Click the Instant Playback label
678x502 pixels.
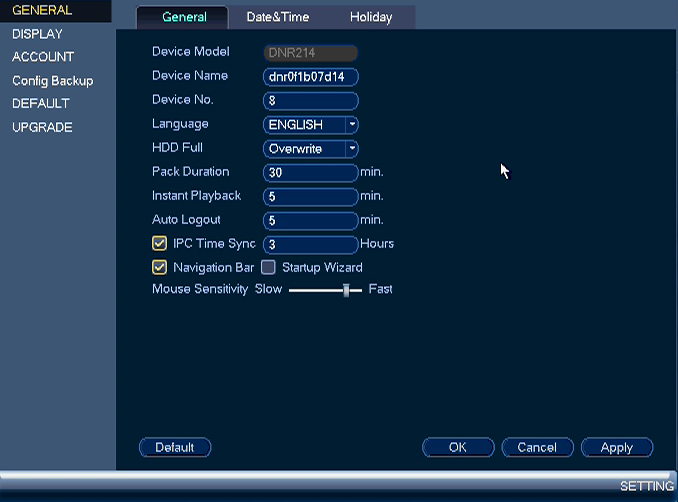(x=196, y=196)
